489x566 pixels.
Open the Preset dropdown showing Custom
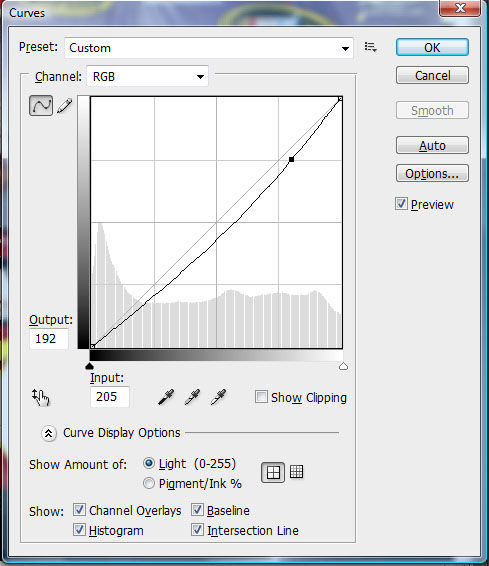click(x=209, y=48)
